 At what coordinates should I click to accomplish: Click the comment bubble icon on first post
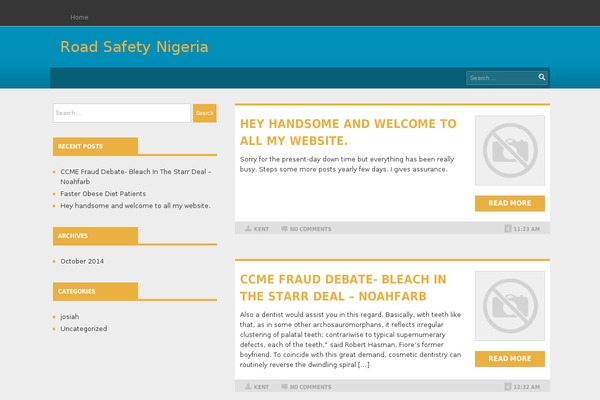284,229
